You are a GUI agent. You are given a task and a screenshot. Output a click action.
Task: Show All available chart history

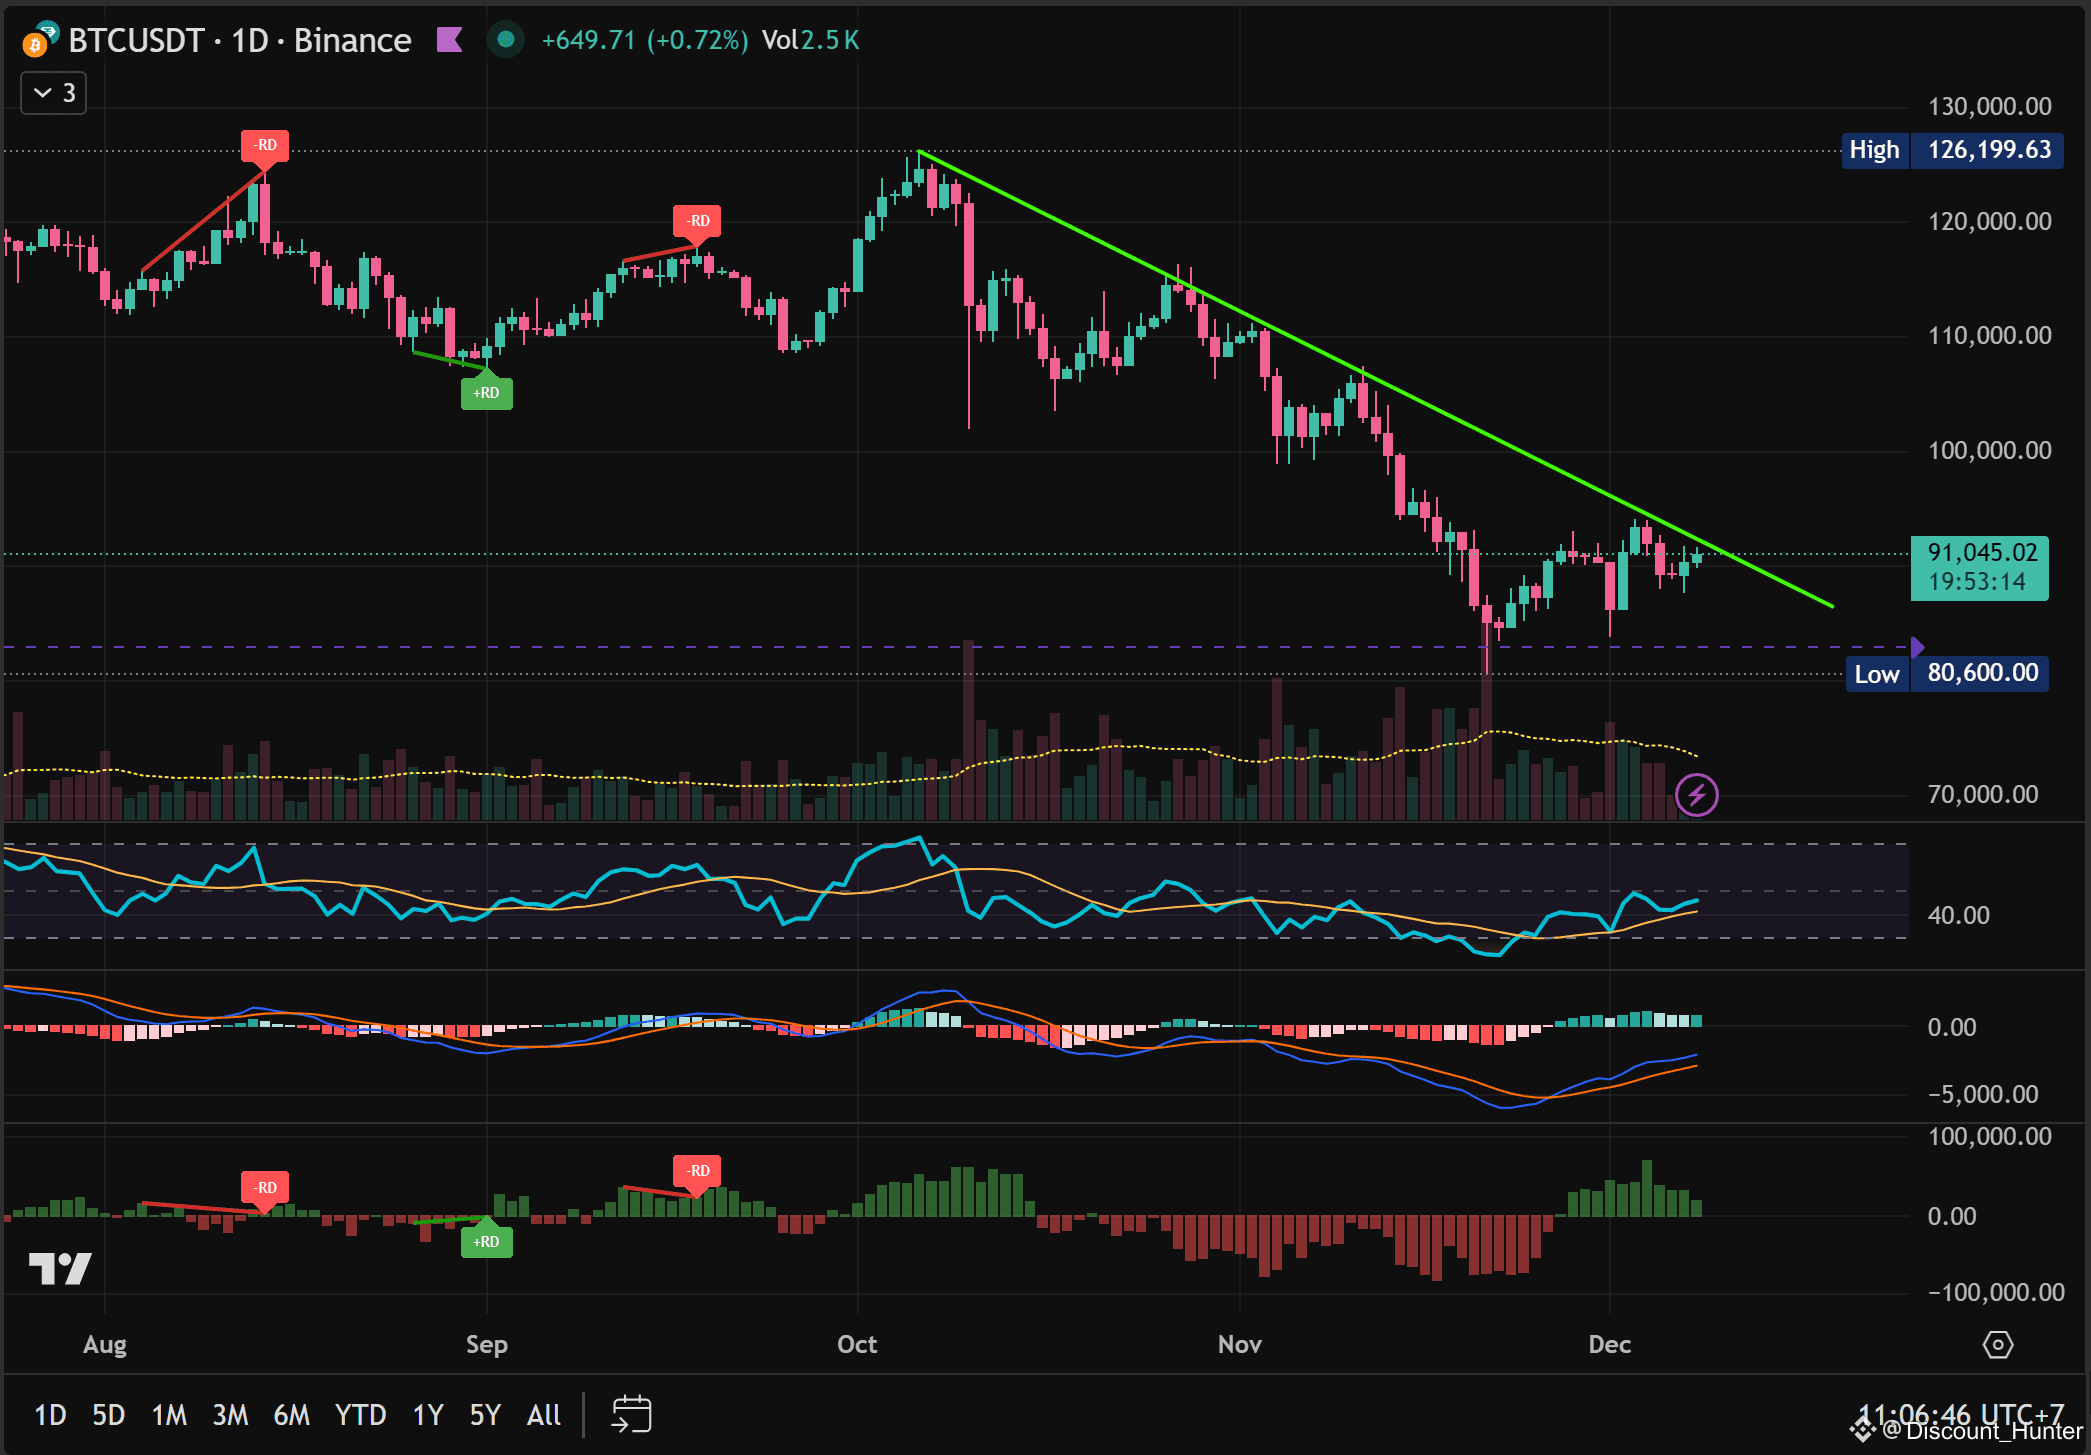click(544, 1415)
